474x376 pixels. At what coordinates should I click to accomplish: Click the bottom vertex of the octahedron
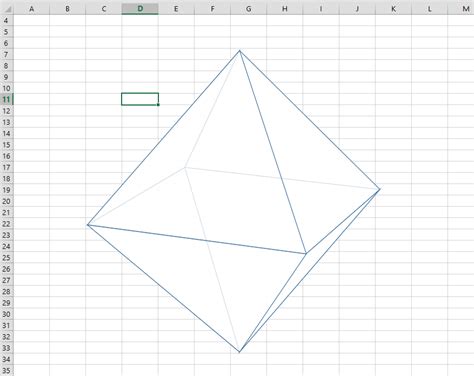click(x=239, y=352)
